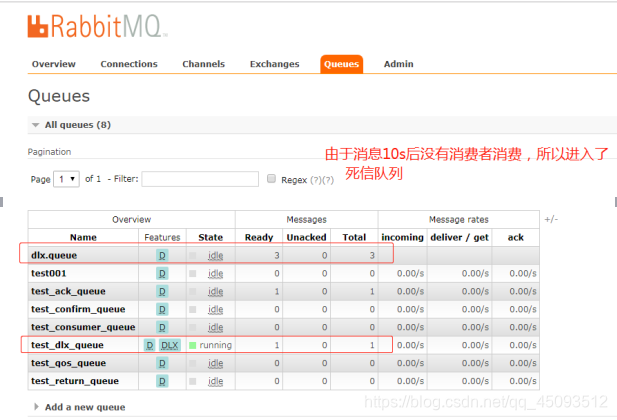Go to the Exchanges tab

tap(275, 64)
